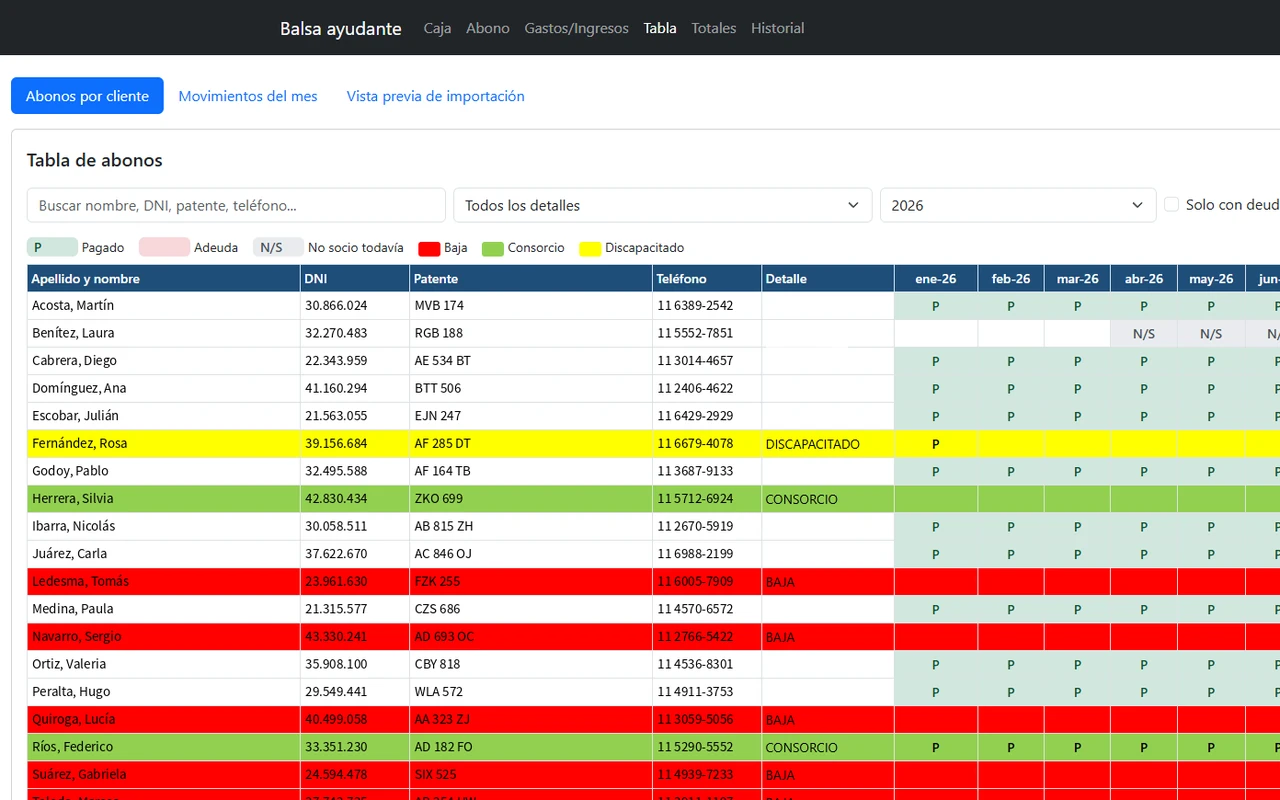Select the Fernández, Rosa name cell
1280x800 pixels.
pyautogui.click(x=164, y=444)
